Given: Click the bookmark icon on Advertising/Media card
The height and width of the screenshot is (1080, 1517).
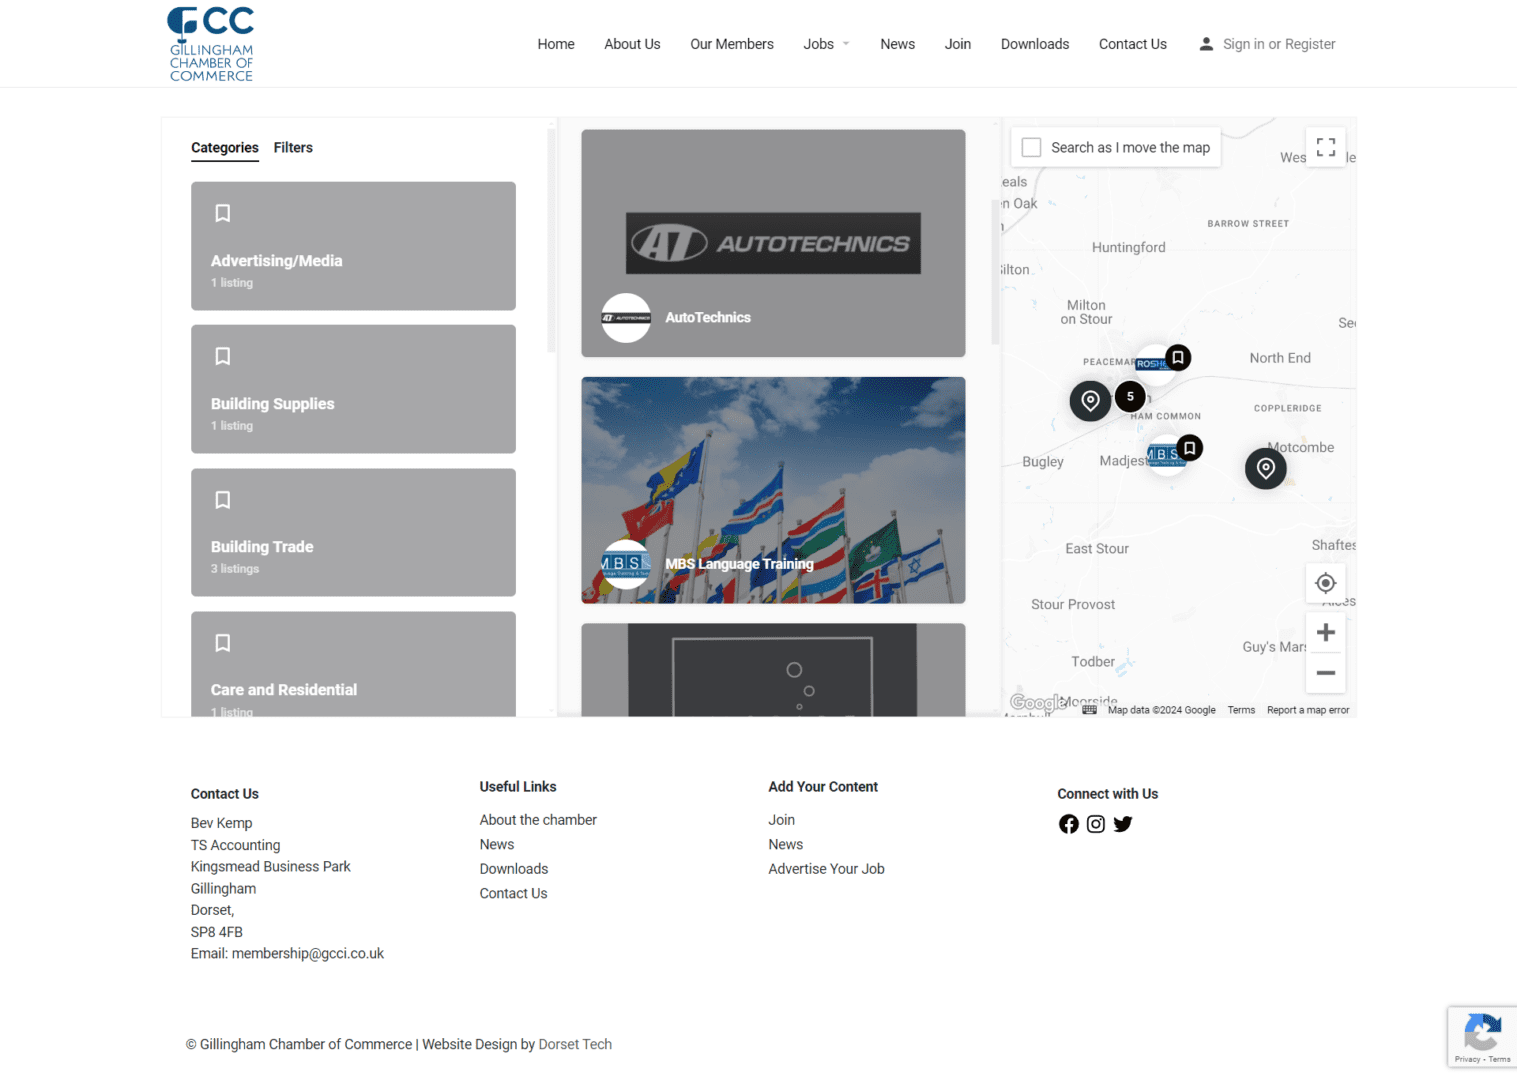Looking at the screenshot, I should (223, 213).
